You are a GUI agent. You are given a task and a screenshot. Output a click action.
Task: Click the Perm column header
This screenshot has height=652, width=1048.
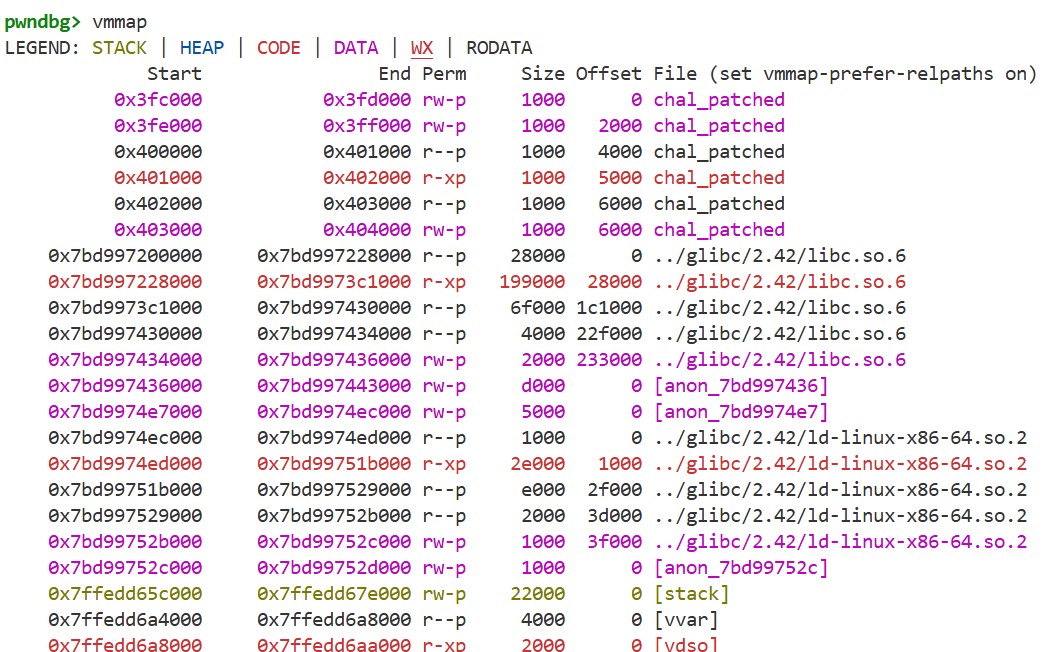coord(444,73)
